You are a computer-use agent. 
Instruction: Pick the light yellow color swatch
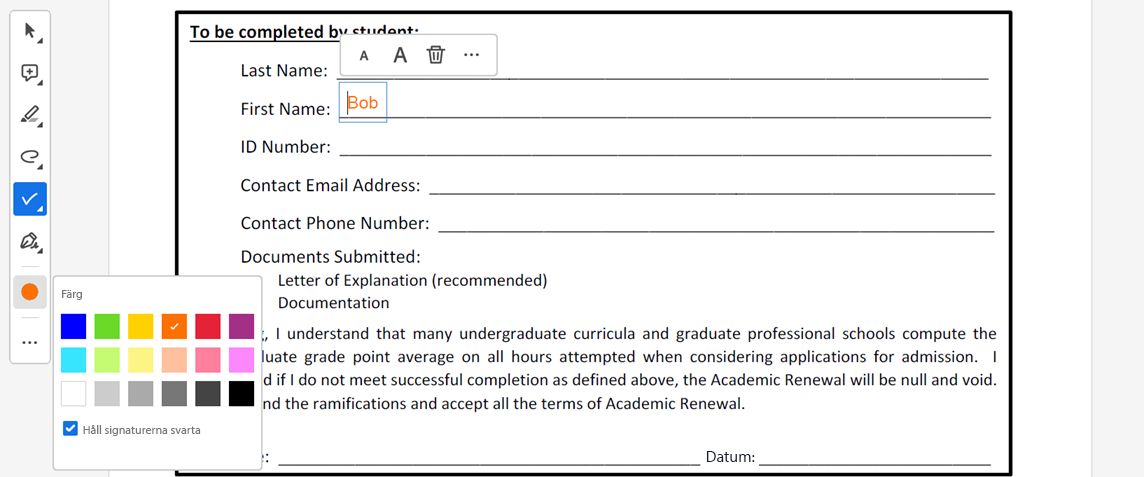[x=141, y=360]
